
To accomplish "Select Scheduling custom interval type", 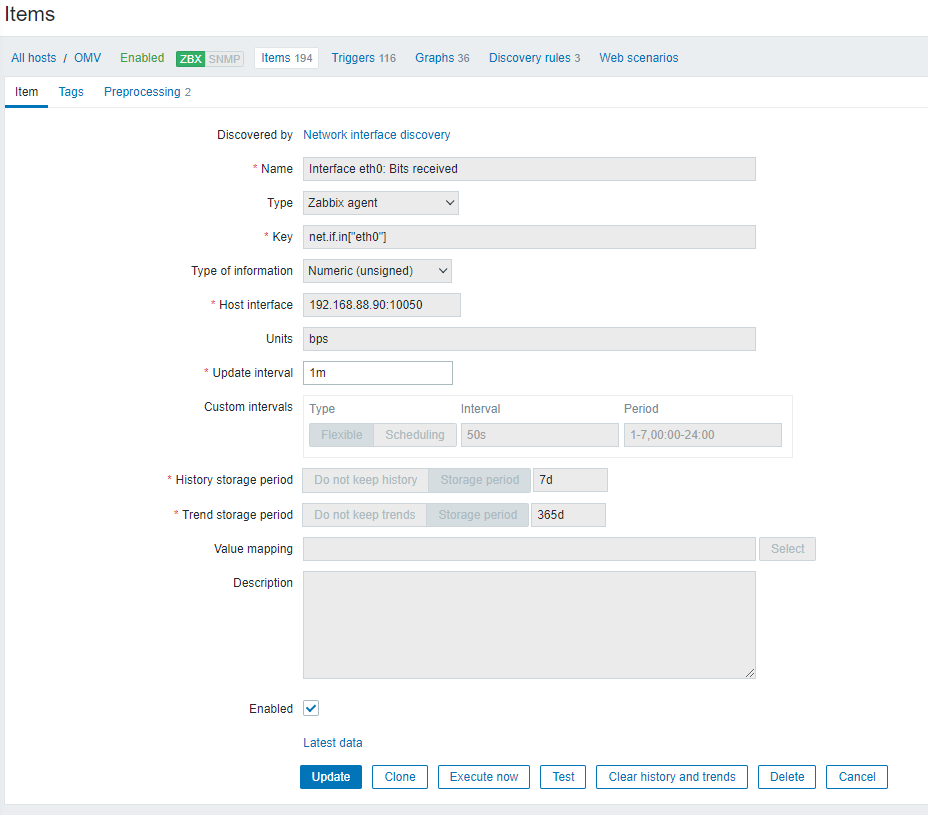I will [x=415, y=434].
